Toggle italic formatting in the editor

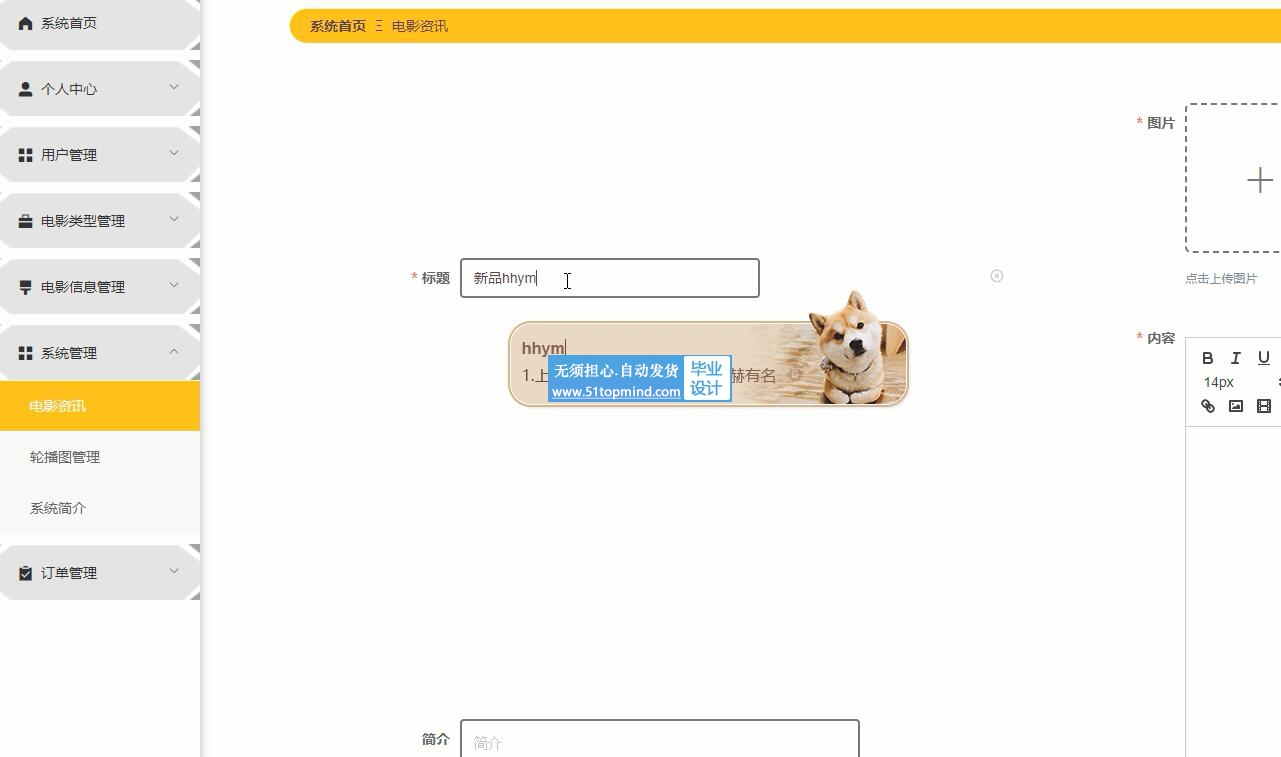tap(1236, 358)
